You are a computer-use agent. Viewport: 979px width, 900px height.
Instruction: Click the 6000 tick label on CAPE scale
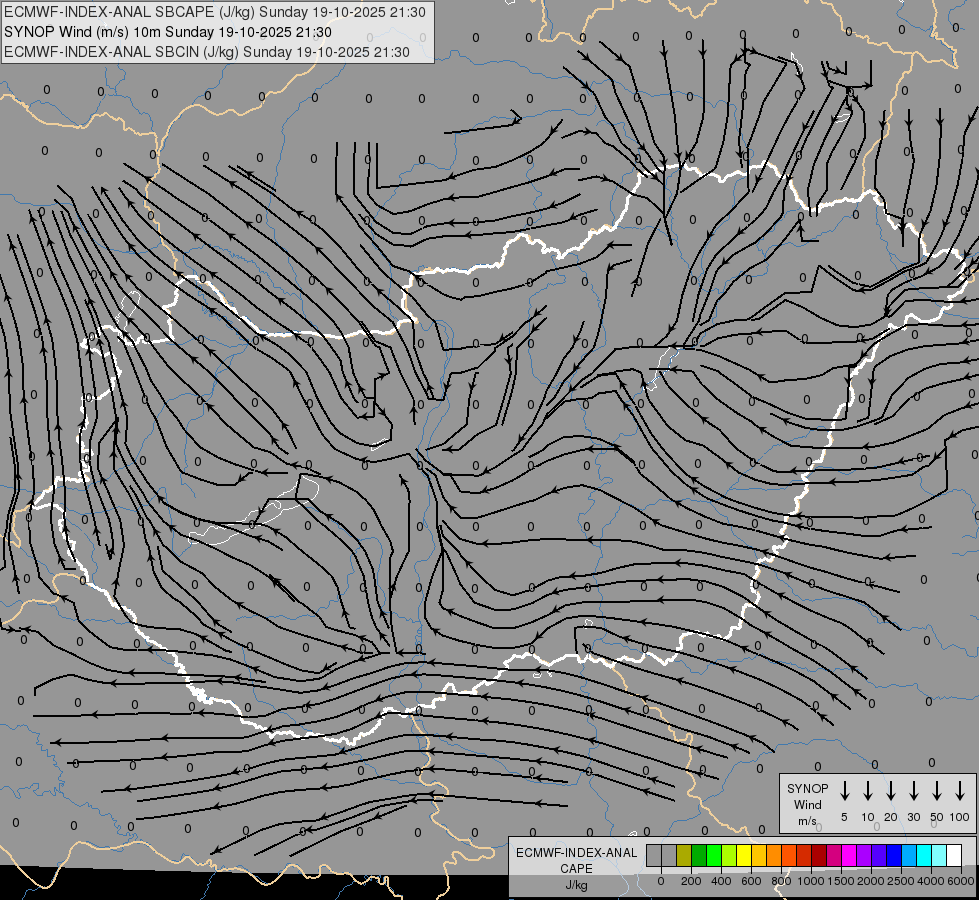click(961, 881)
